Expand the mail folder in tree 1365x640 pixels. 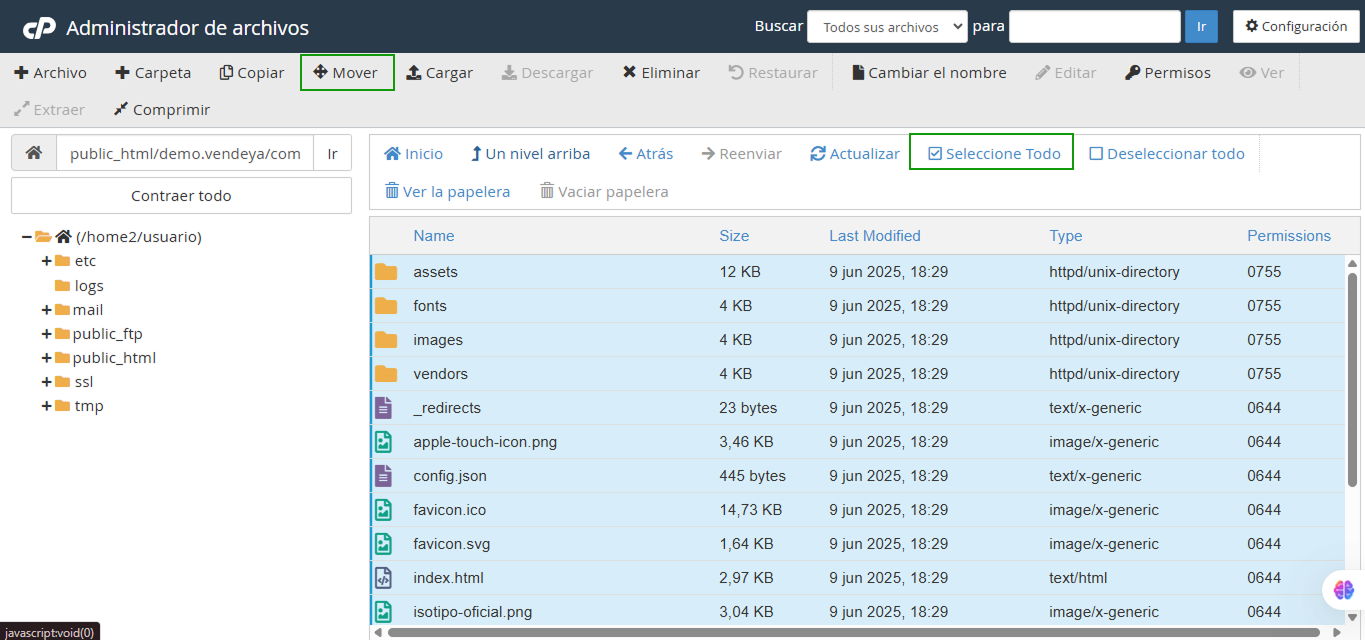point(46,310)
